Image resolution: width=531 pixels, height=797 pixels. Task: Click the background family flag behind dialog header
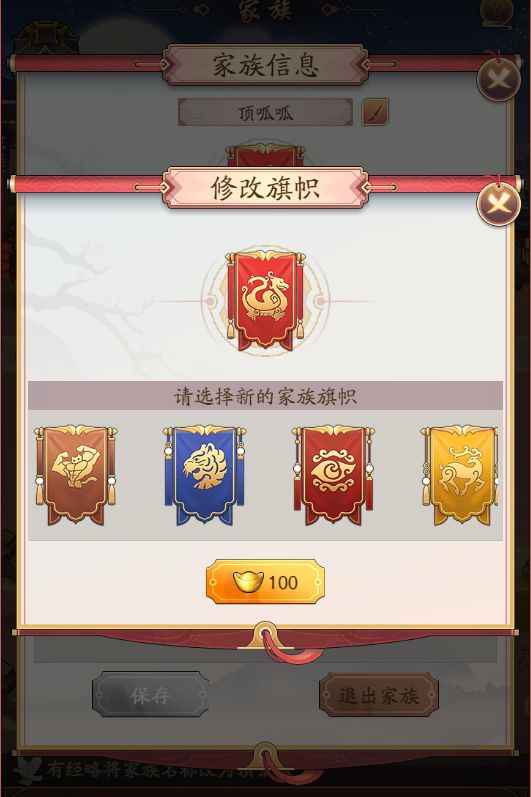pos(265,155)
